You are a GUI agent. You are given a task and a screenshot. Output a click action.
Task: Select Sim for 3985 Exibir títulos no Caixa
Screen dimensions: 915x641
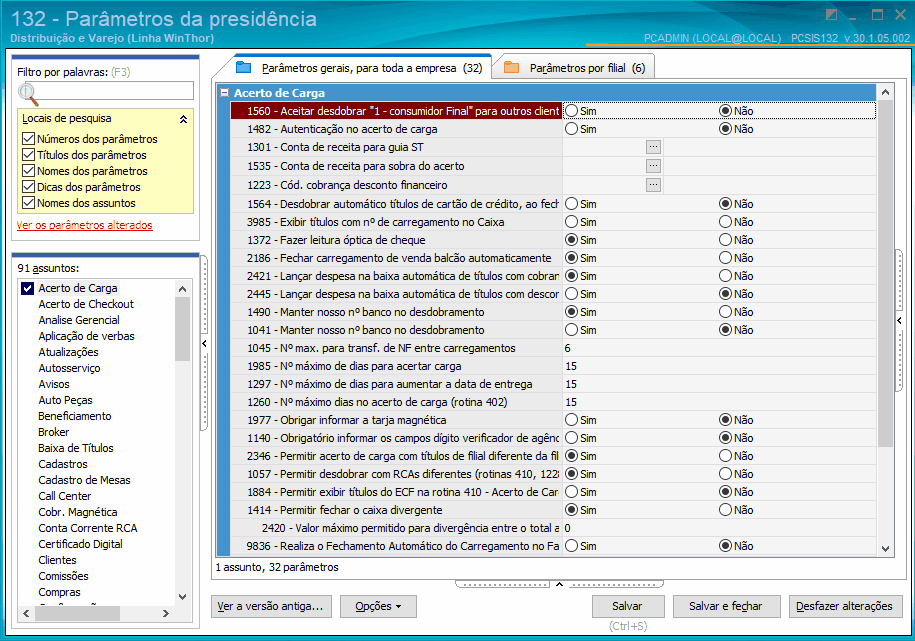[572, 222]
